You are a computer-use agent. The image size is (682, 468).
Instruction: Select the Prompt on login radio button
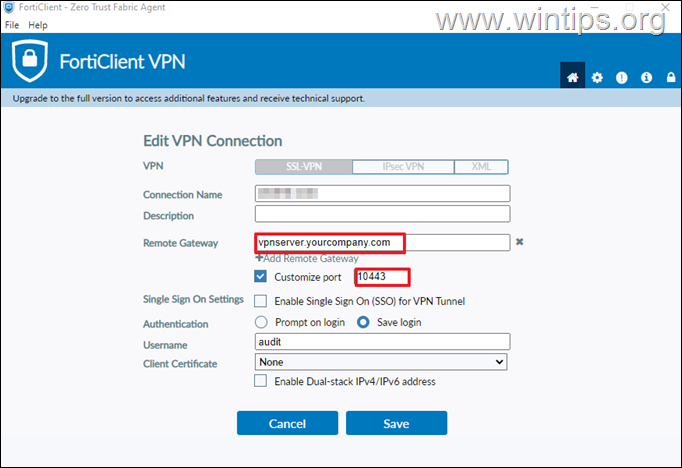pos(261,322)
